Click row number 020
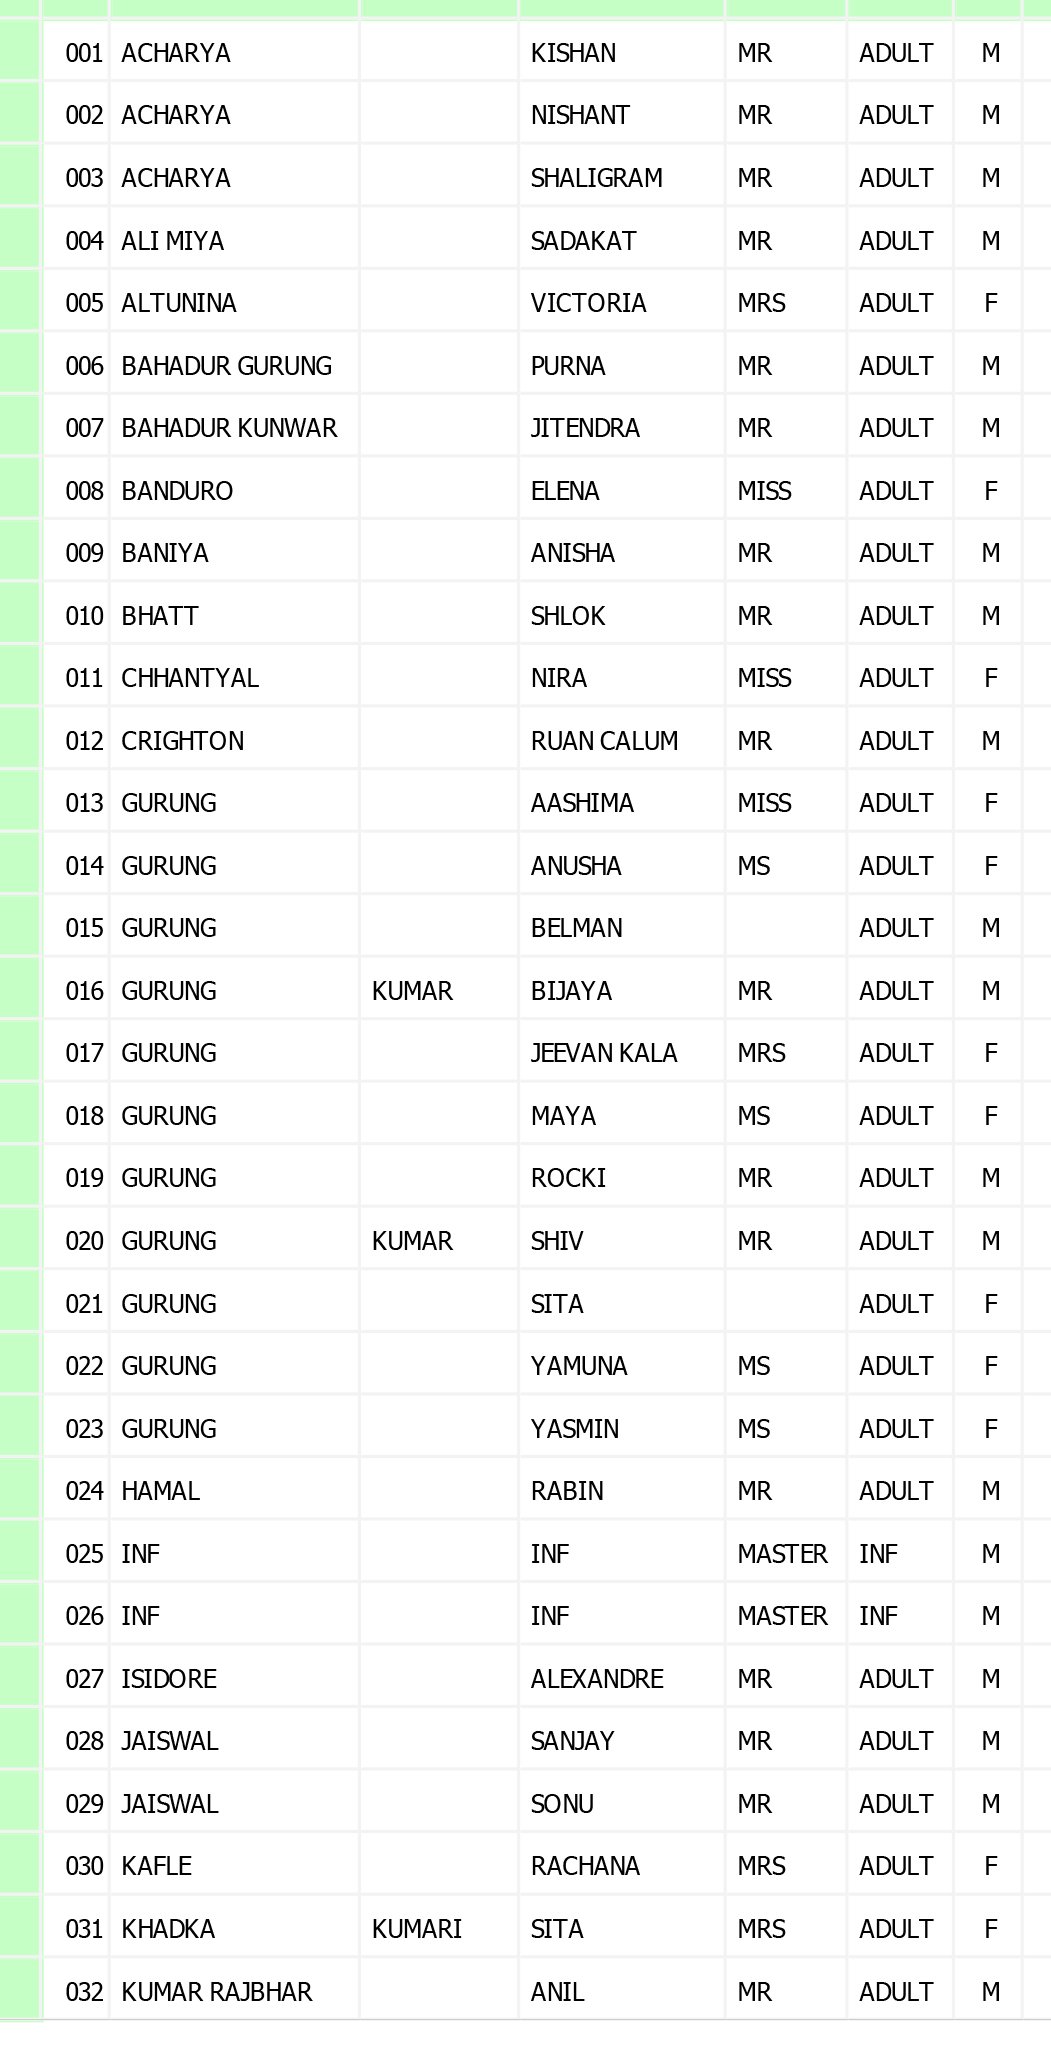1051x2053 pixels. click(84, 1241)
